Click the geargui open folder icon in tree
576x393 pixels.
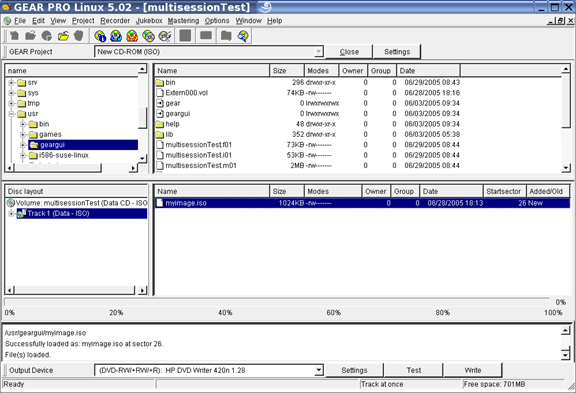pyautogui.click(x=34, y=145)
